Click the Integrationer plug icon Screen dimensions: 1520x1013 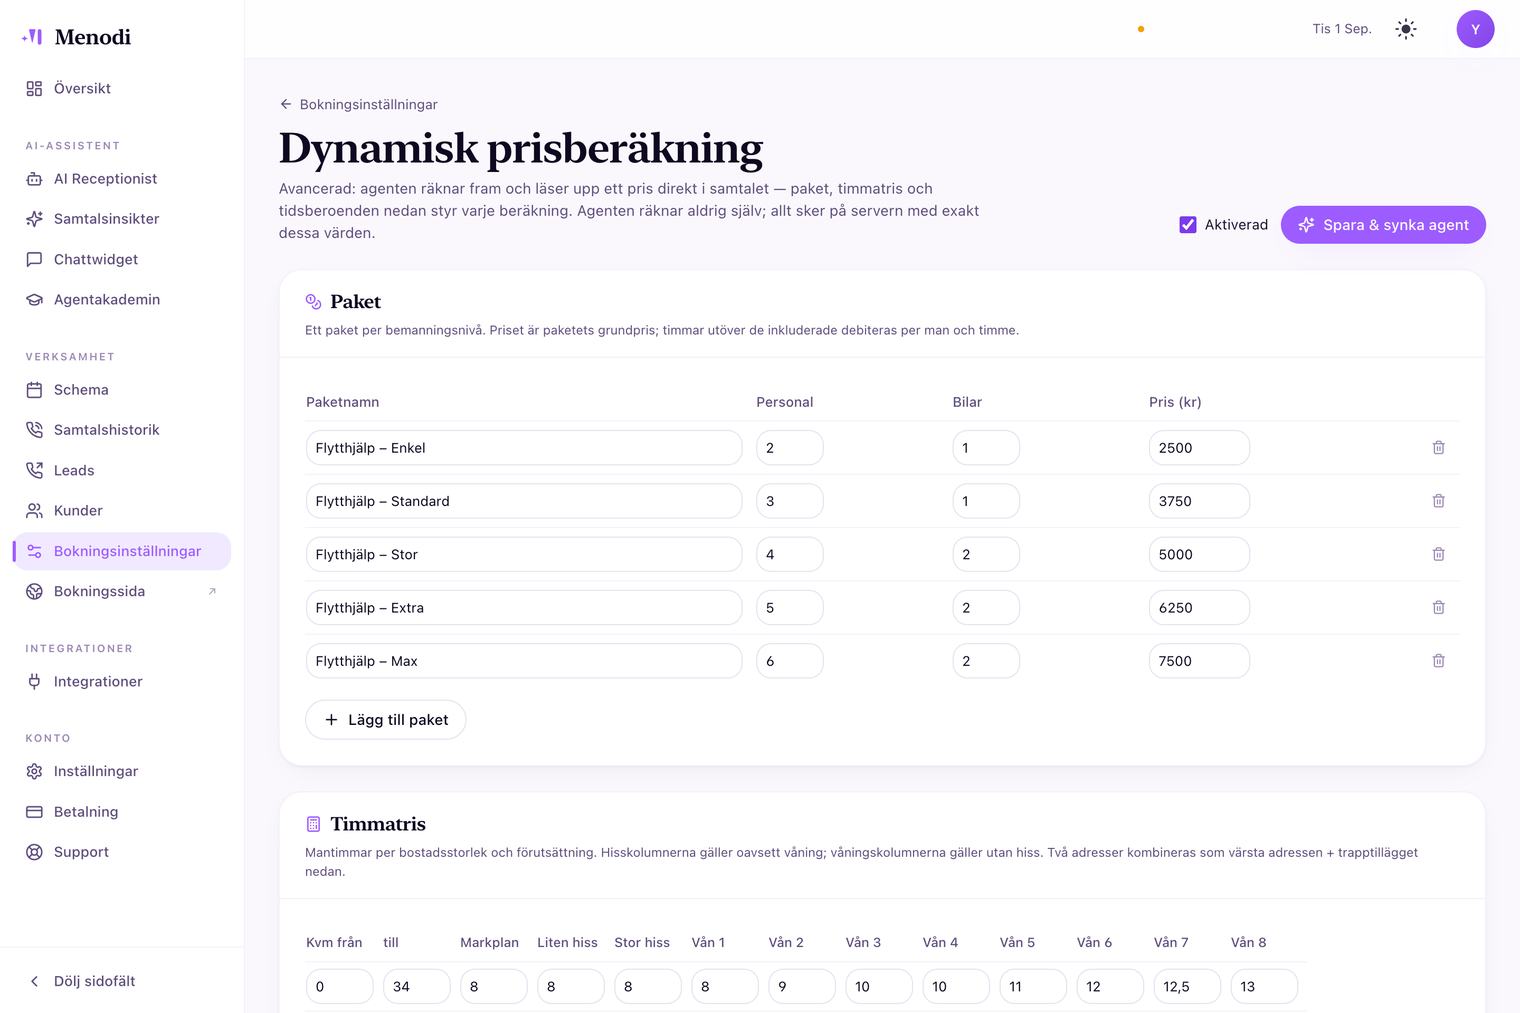[34, 682]
